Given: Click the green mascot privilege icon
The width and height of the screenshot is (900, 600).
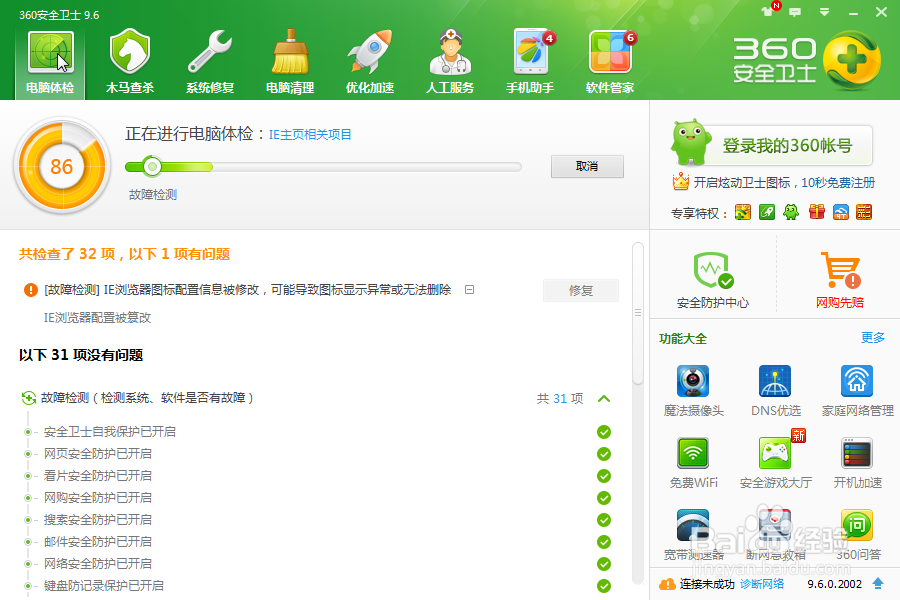Looking at the screenshot, I should tap(791, 212).
